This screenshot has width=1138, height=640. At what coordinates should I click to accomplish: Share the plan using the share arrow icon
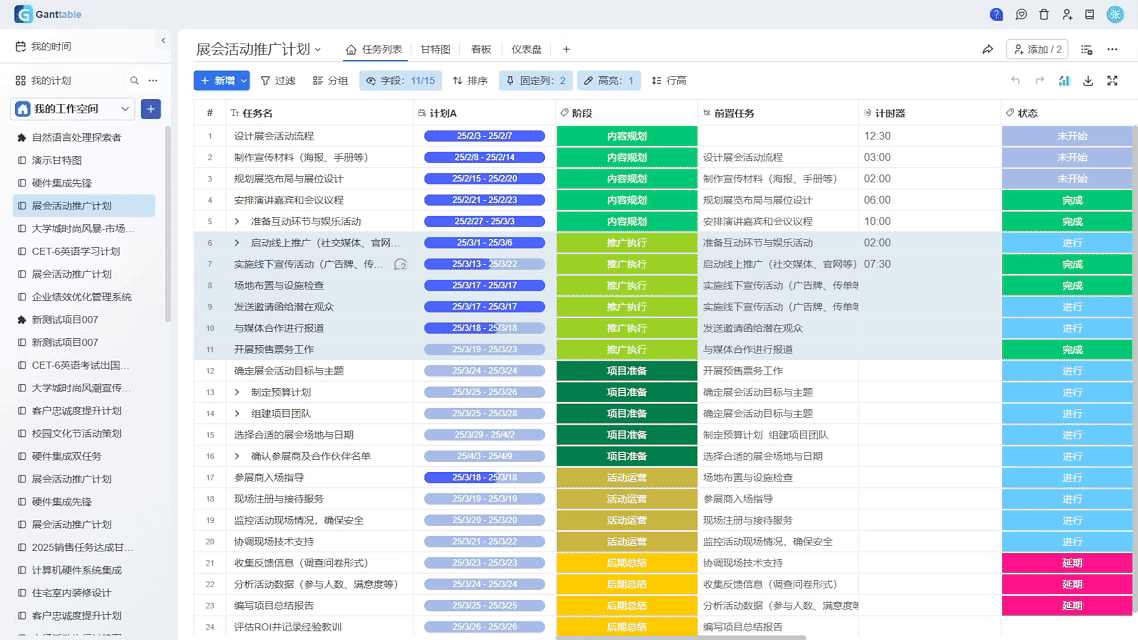(x=988, y=49)
